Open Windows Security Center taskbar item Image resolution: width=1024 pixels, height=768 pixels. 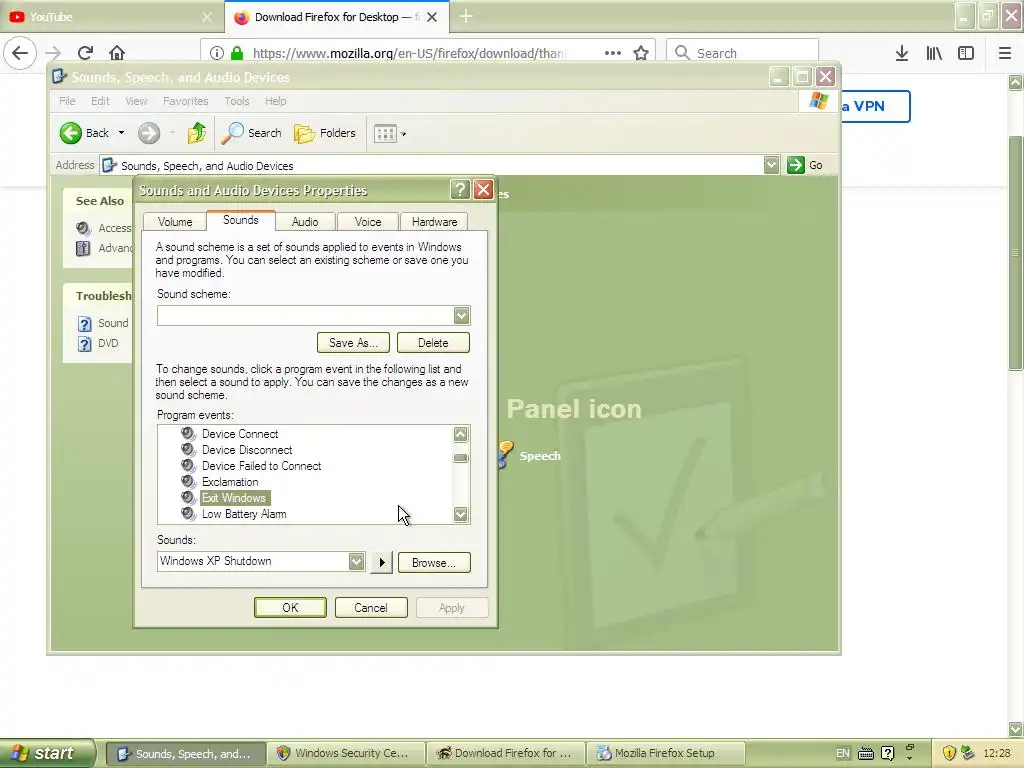[x=345, y=754]
